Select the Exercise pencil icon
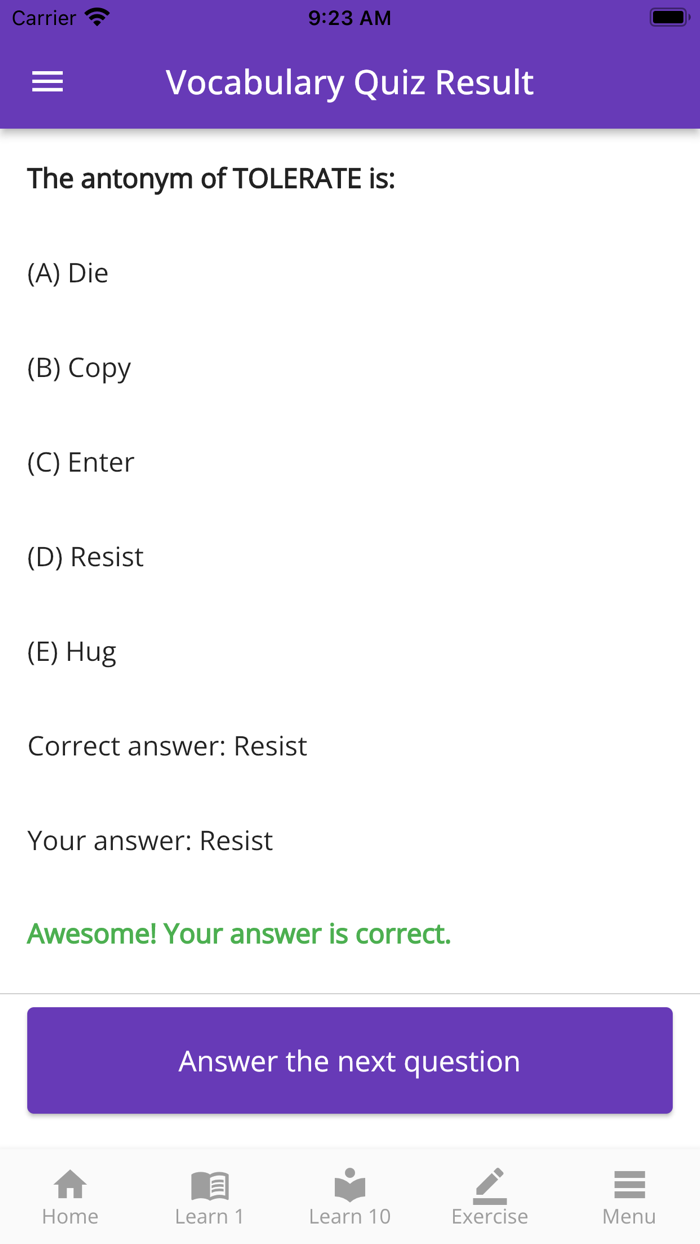 (489, 1183)
